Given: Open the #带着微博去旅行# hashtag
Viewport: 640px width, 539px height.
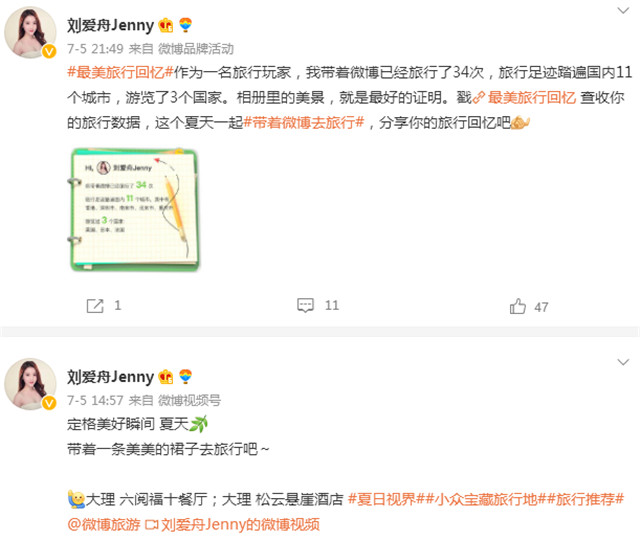Looking at the screenshot, I should click(x=304, y=122).
